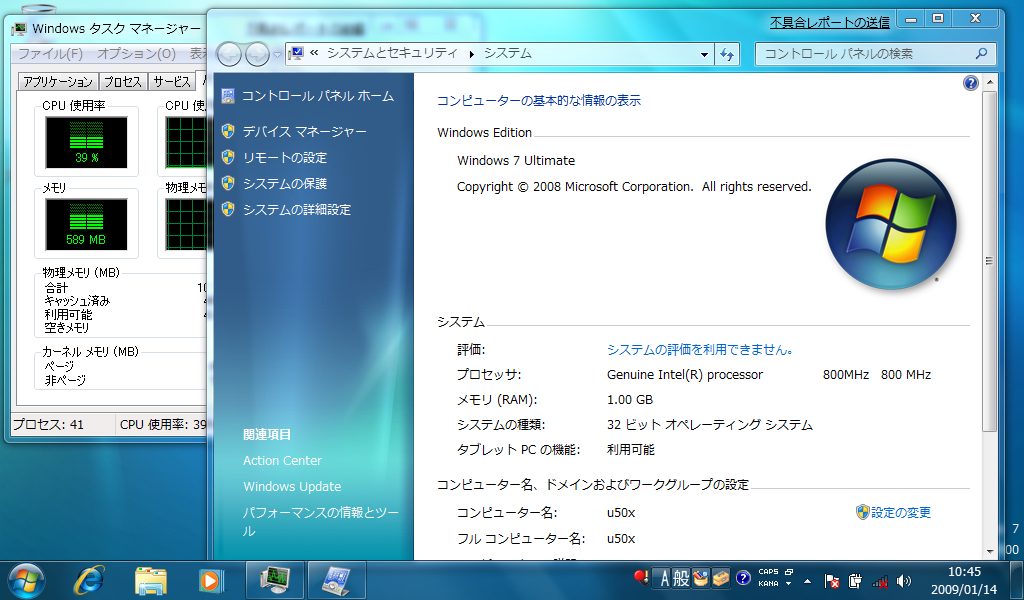Click the language bar restore icon
Image resolution: width=1024 pixels, height=600 pixels.
789,572
